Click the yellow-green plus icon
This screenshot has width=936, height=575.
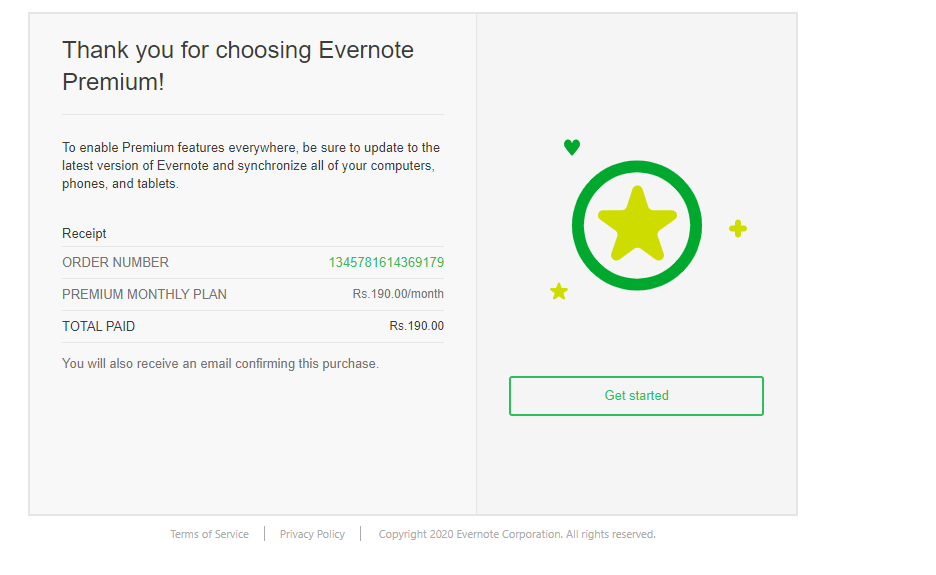pyautogui.click(x=738, y=228)
